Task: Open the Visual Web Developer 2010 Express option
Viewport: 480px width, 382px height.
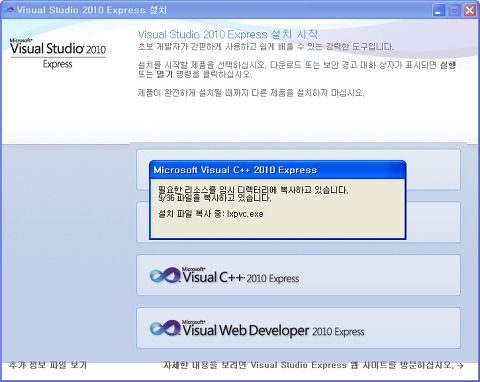Action: coord(298,328)
